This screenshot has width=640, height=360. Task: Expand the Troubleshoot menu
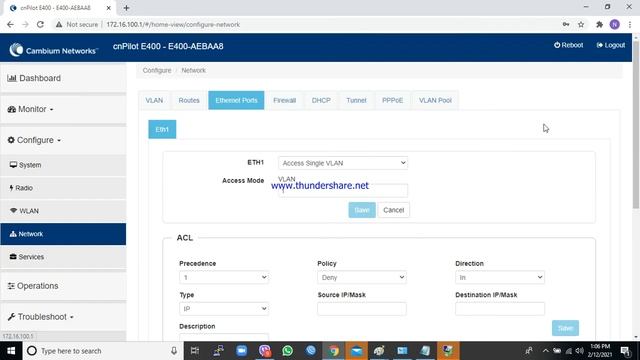(x=63, y=317)
